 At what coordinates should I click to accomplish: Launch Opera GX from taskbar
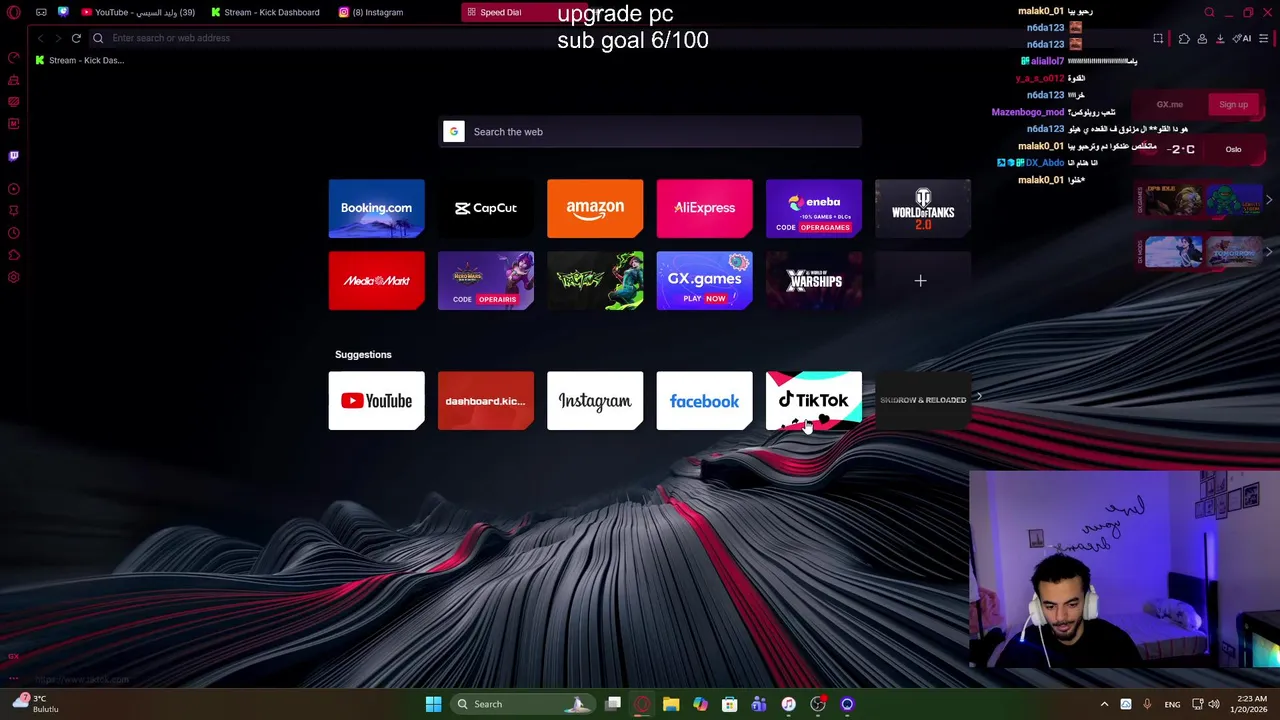pos(642,704)
